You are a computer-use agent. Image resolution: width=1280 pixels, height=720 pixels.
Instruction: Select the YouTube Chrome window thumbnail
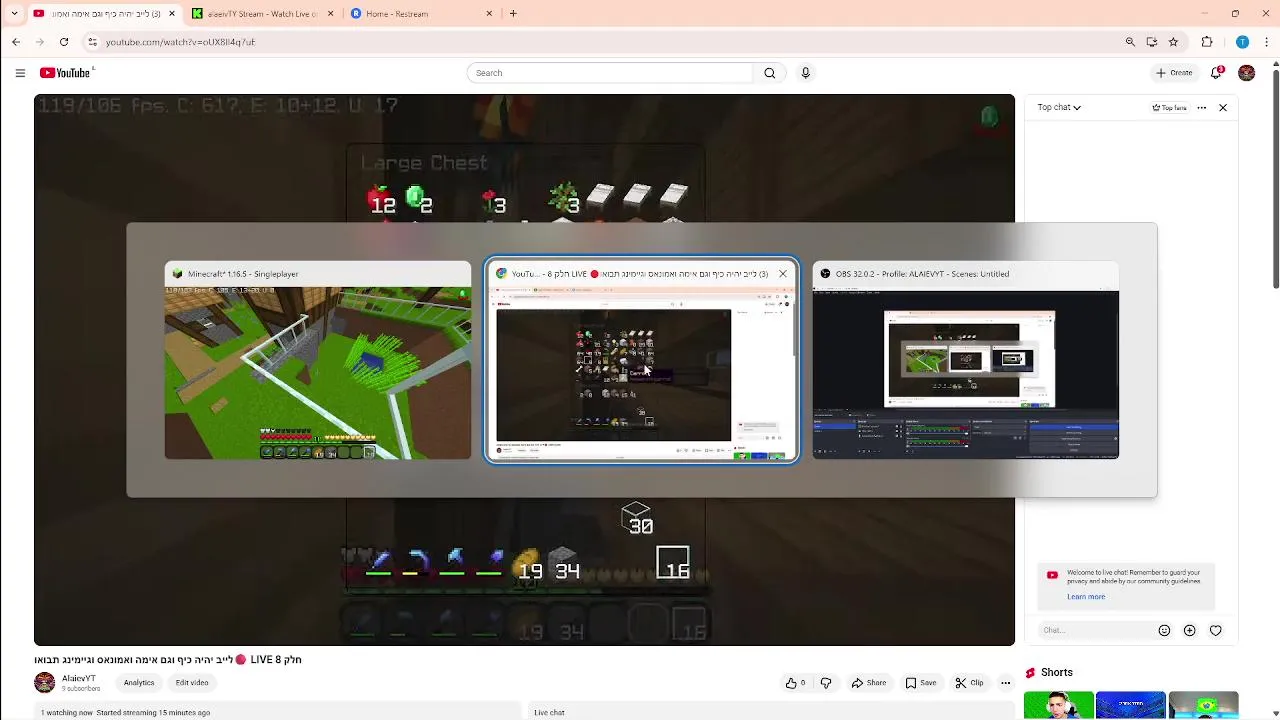point(642,361)
